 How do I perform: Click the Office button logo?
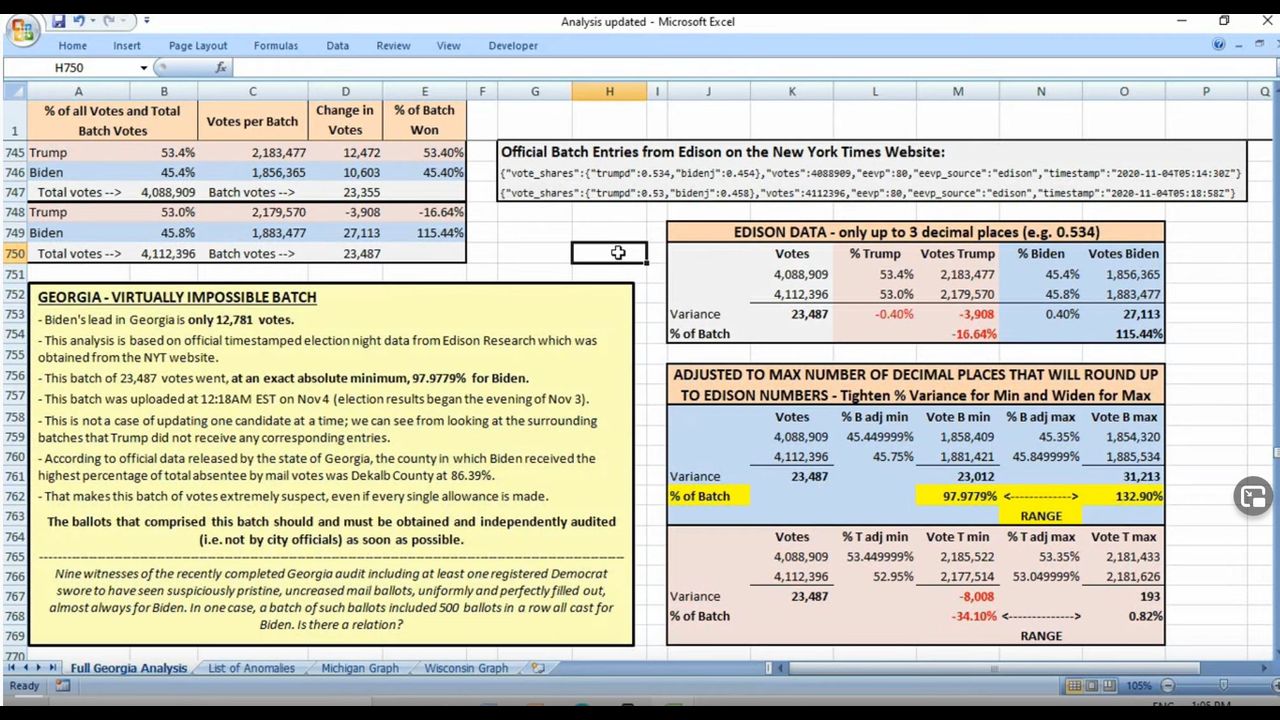(22, 28)
